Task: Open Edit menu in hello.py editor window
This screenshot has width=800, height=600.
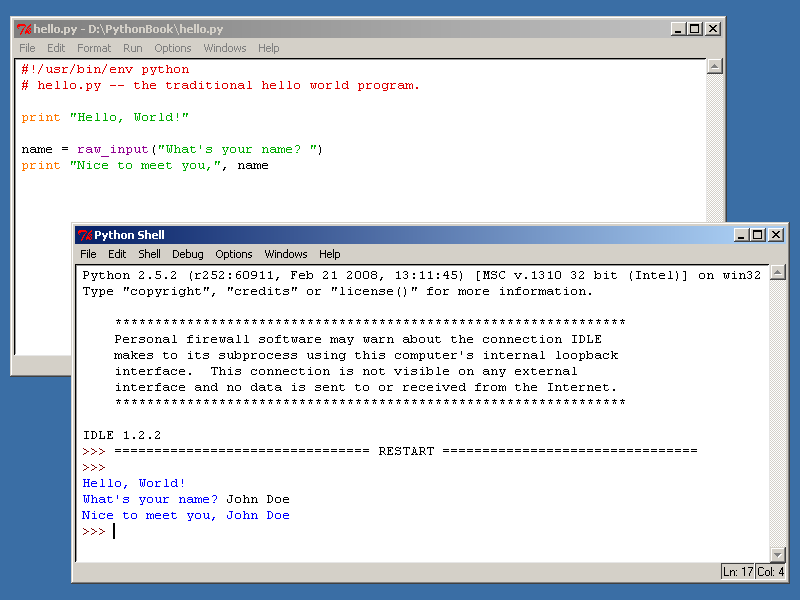Action: [56, 48]
